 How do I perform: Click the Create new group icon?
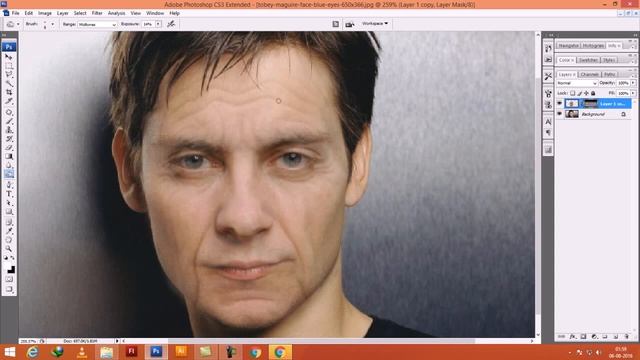tap(605, 336)
